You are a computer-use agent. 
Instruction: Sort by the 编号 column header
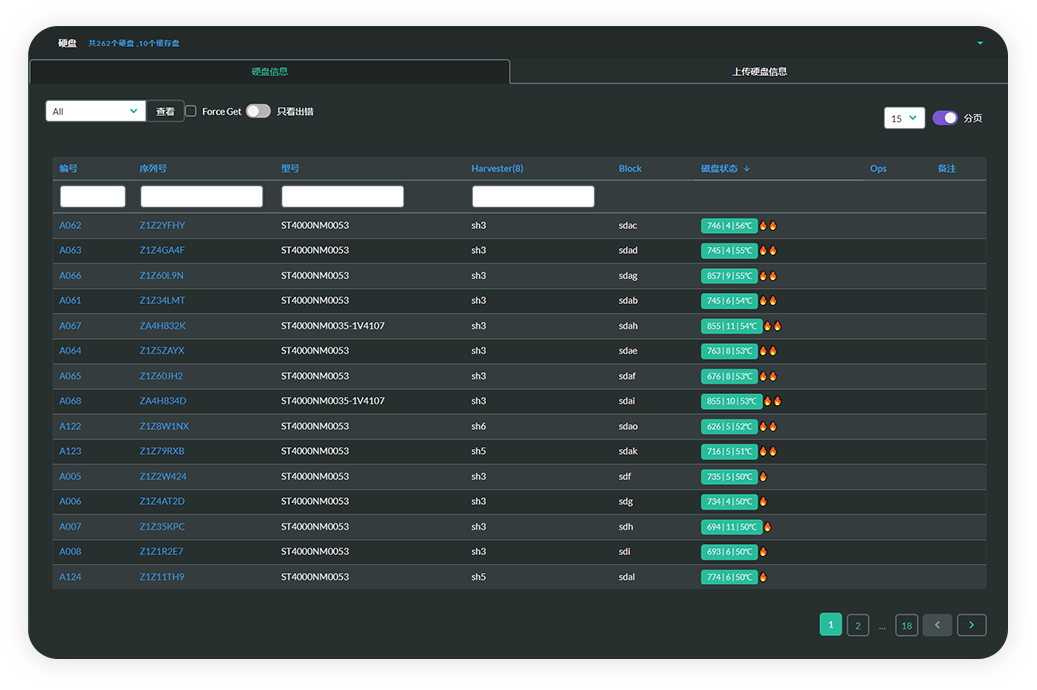[68, 169]
